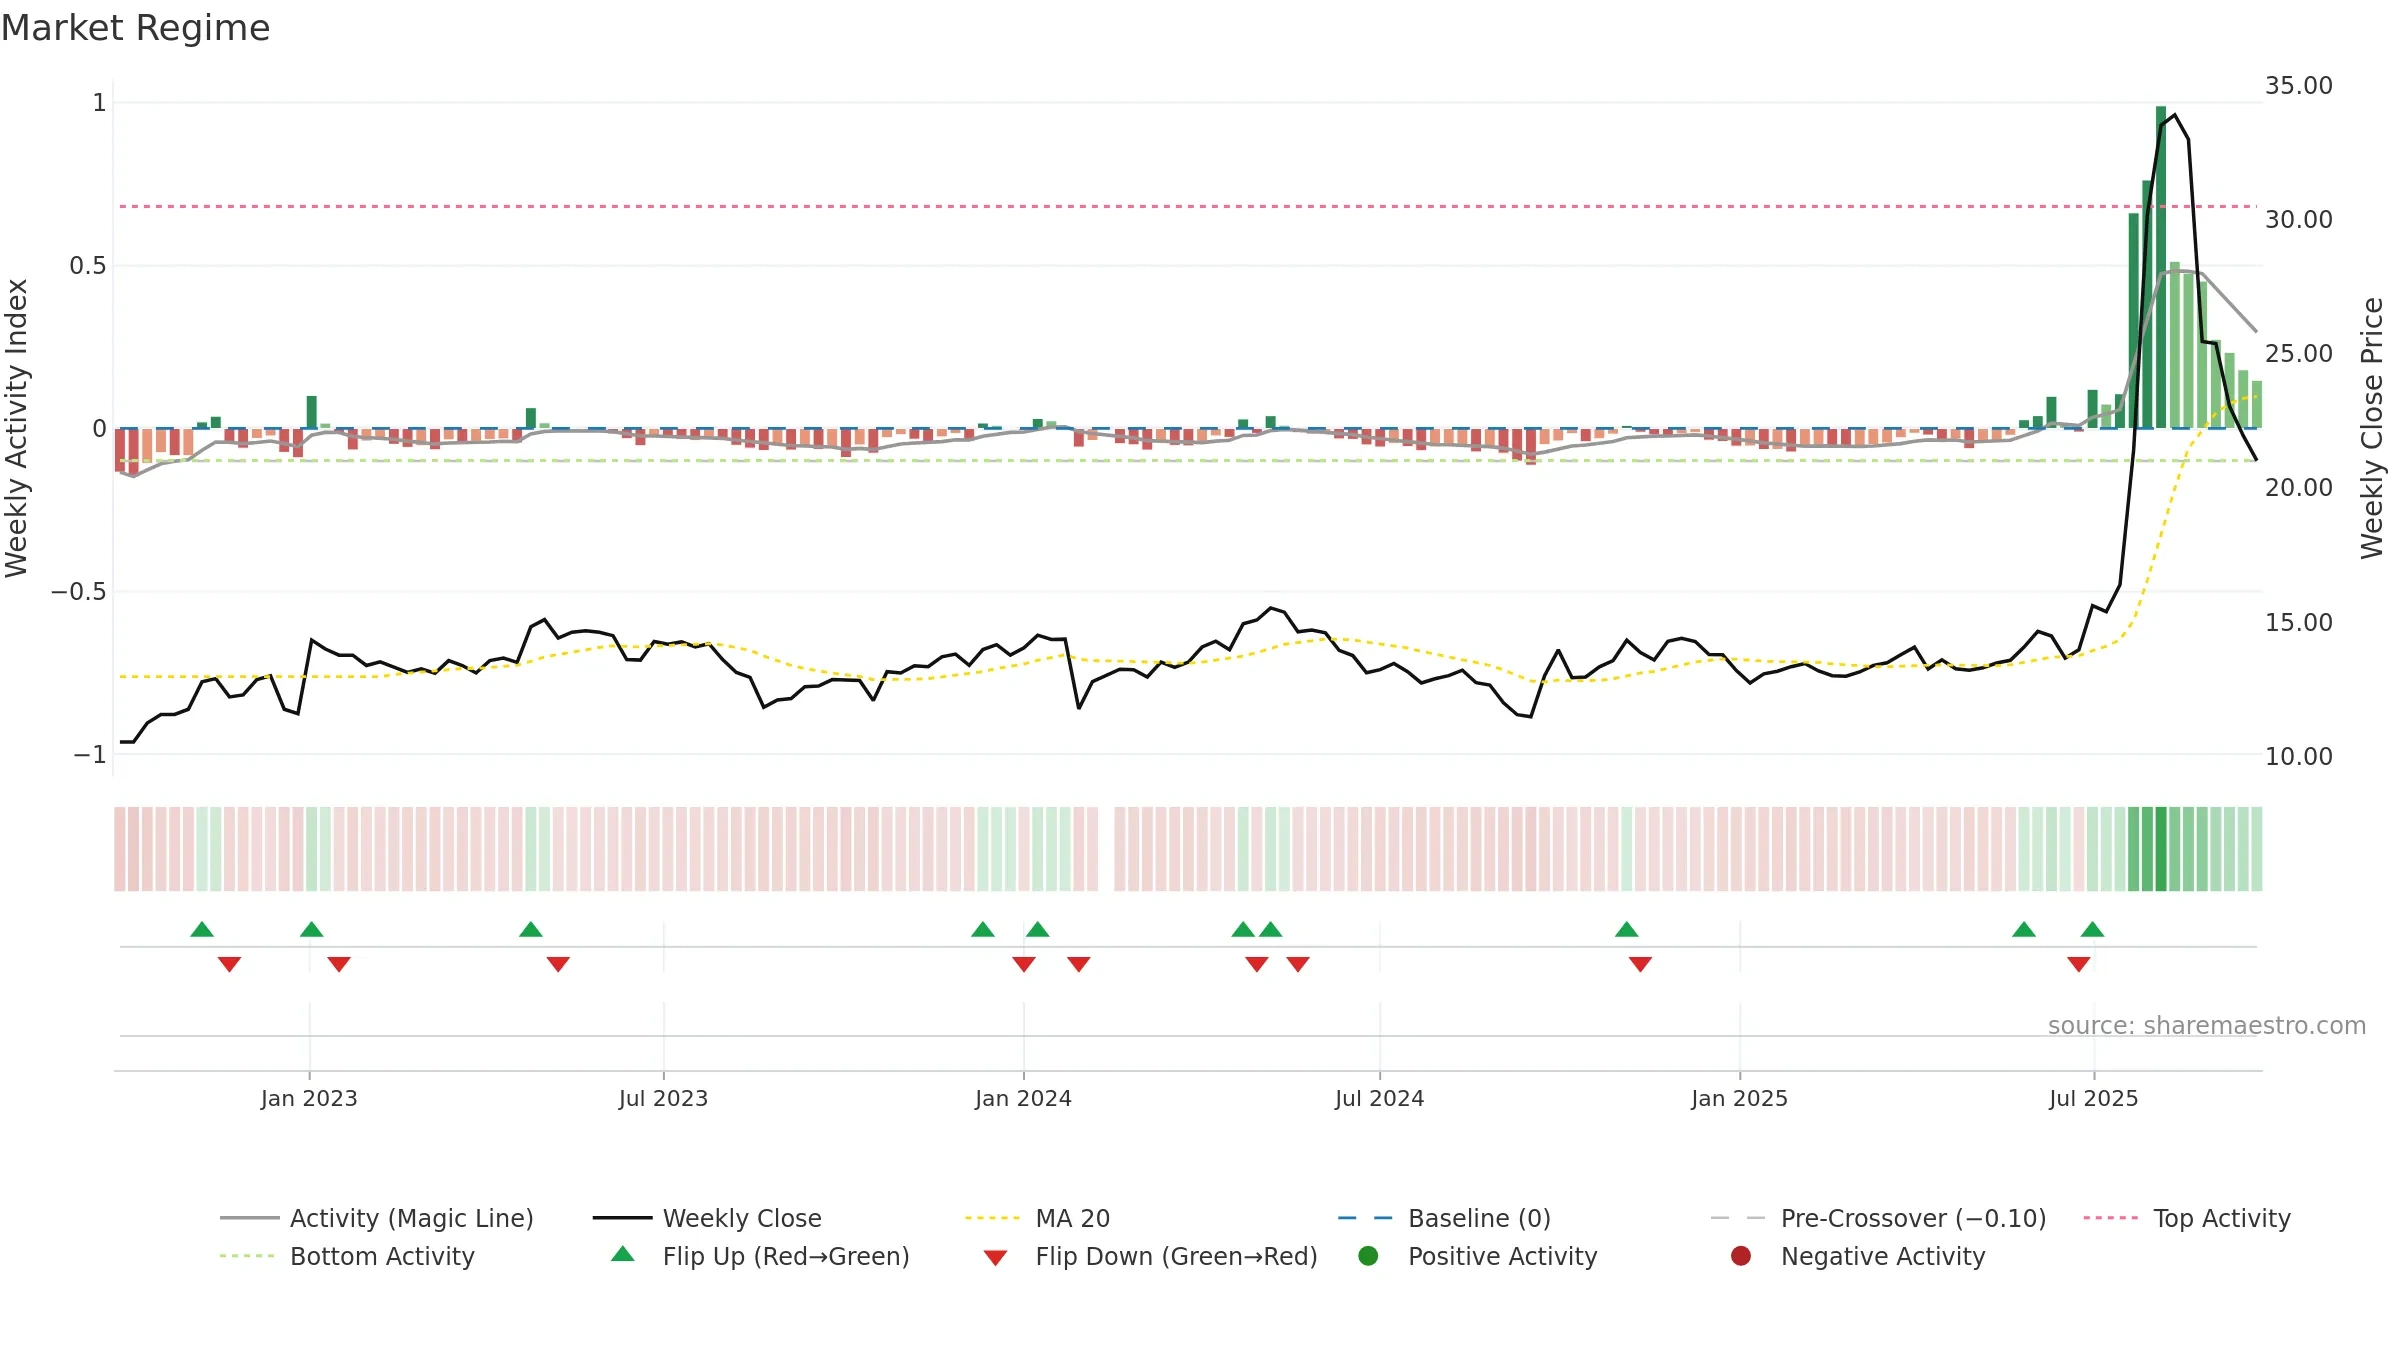Viewport: 2400px width, 1350px height.
Task: Click the last green flip-up triangle at Jul 2025
Action: point(2093,929)
